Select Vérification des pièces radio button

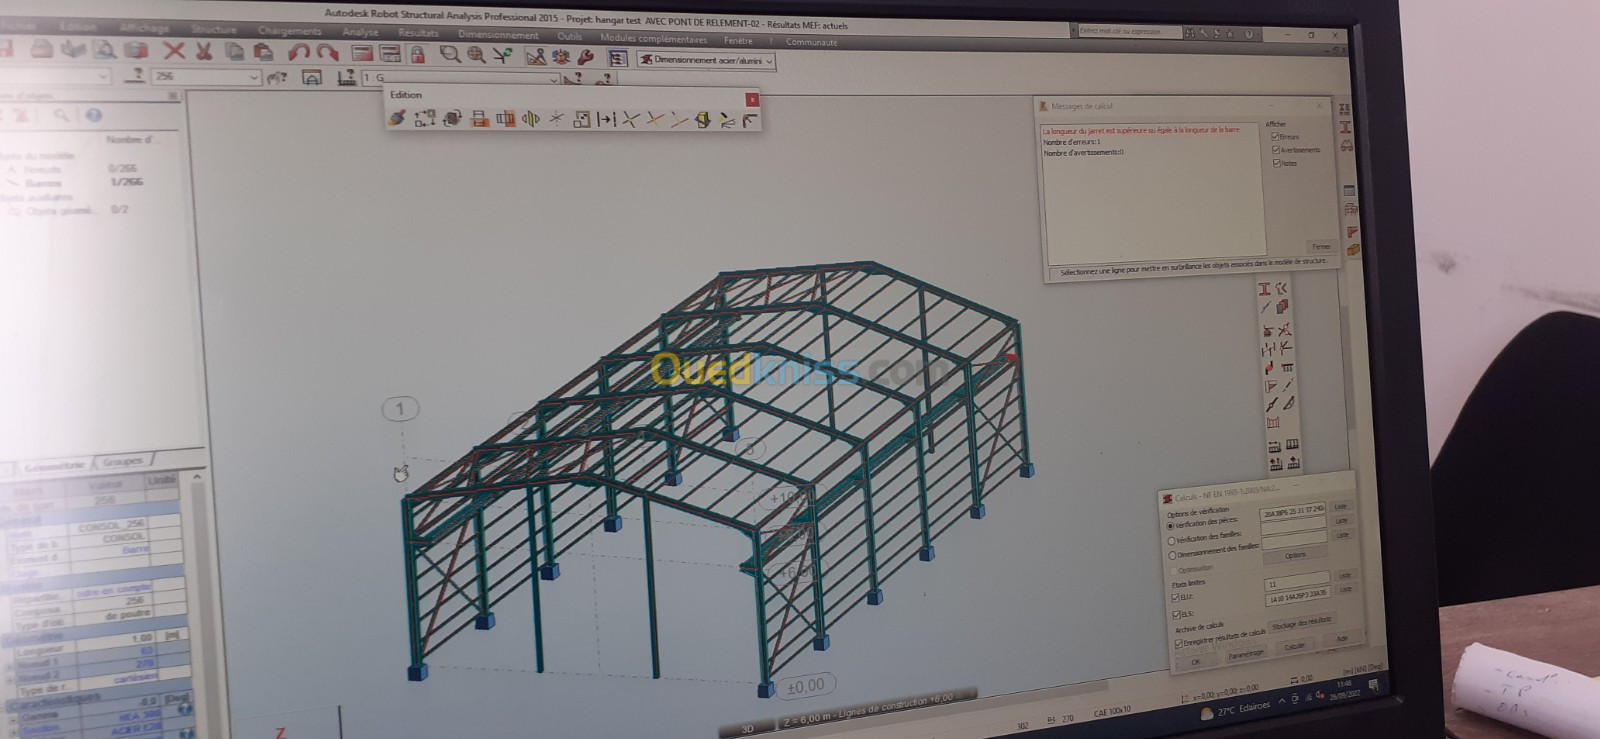click(x=1171, y=526)
